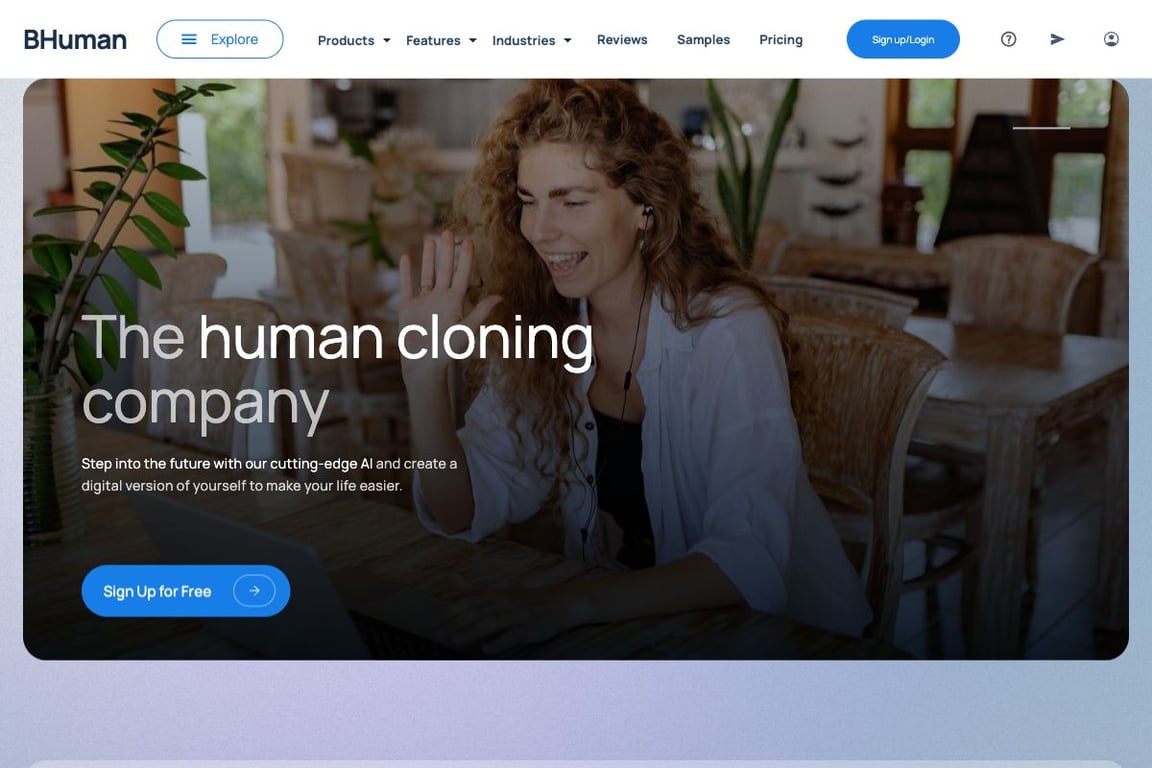Click the hero video of waving woman
The width and height of the screenshot is (1152, 768).
(x=576, y=369)
